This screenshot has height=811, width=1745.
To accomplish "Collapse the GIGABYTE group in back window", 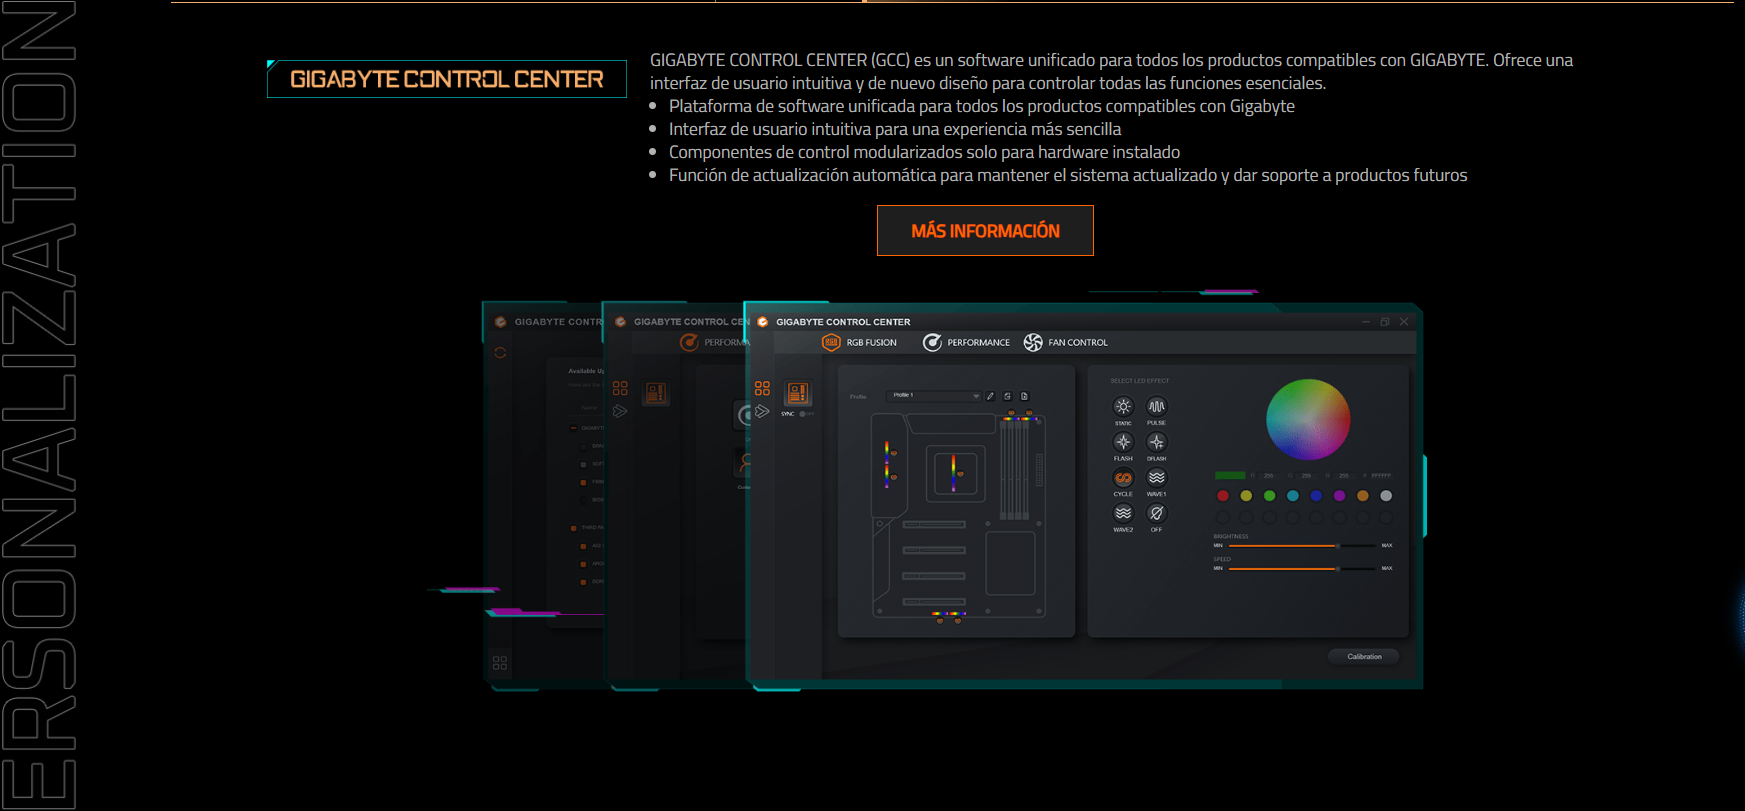I will (x=573, y=428).
